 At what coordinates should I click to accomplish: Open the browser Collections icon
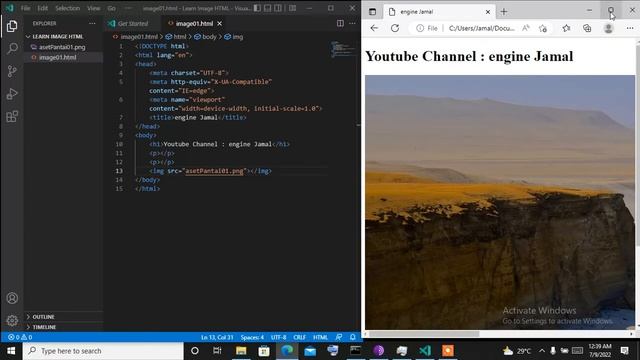coord(587,28)
